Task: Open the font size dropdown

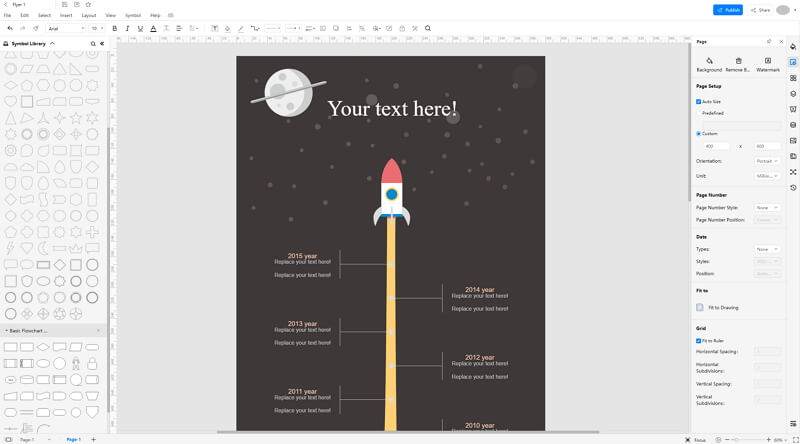Action: pos(96,29)
